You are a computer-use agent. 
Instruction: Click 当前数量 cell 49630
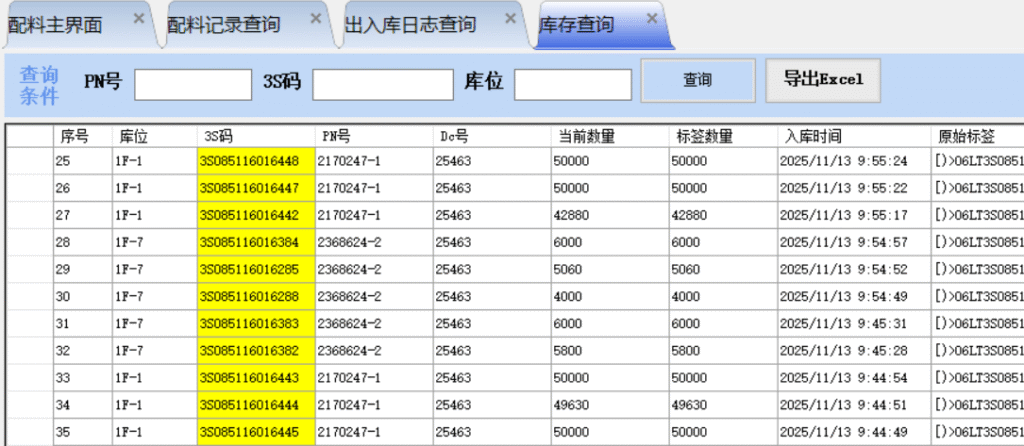tap(611, 405)
